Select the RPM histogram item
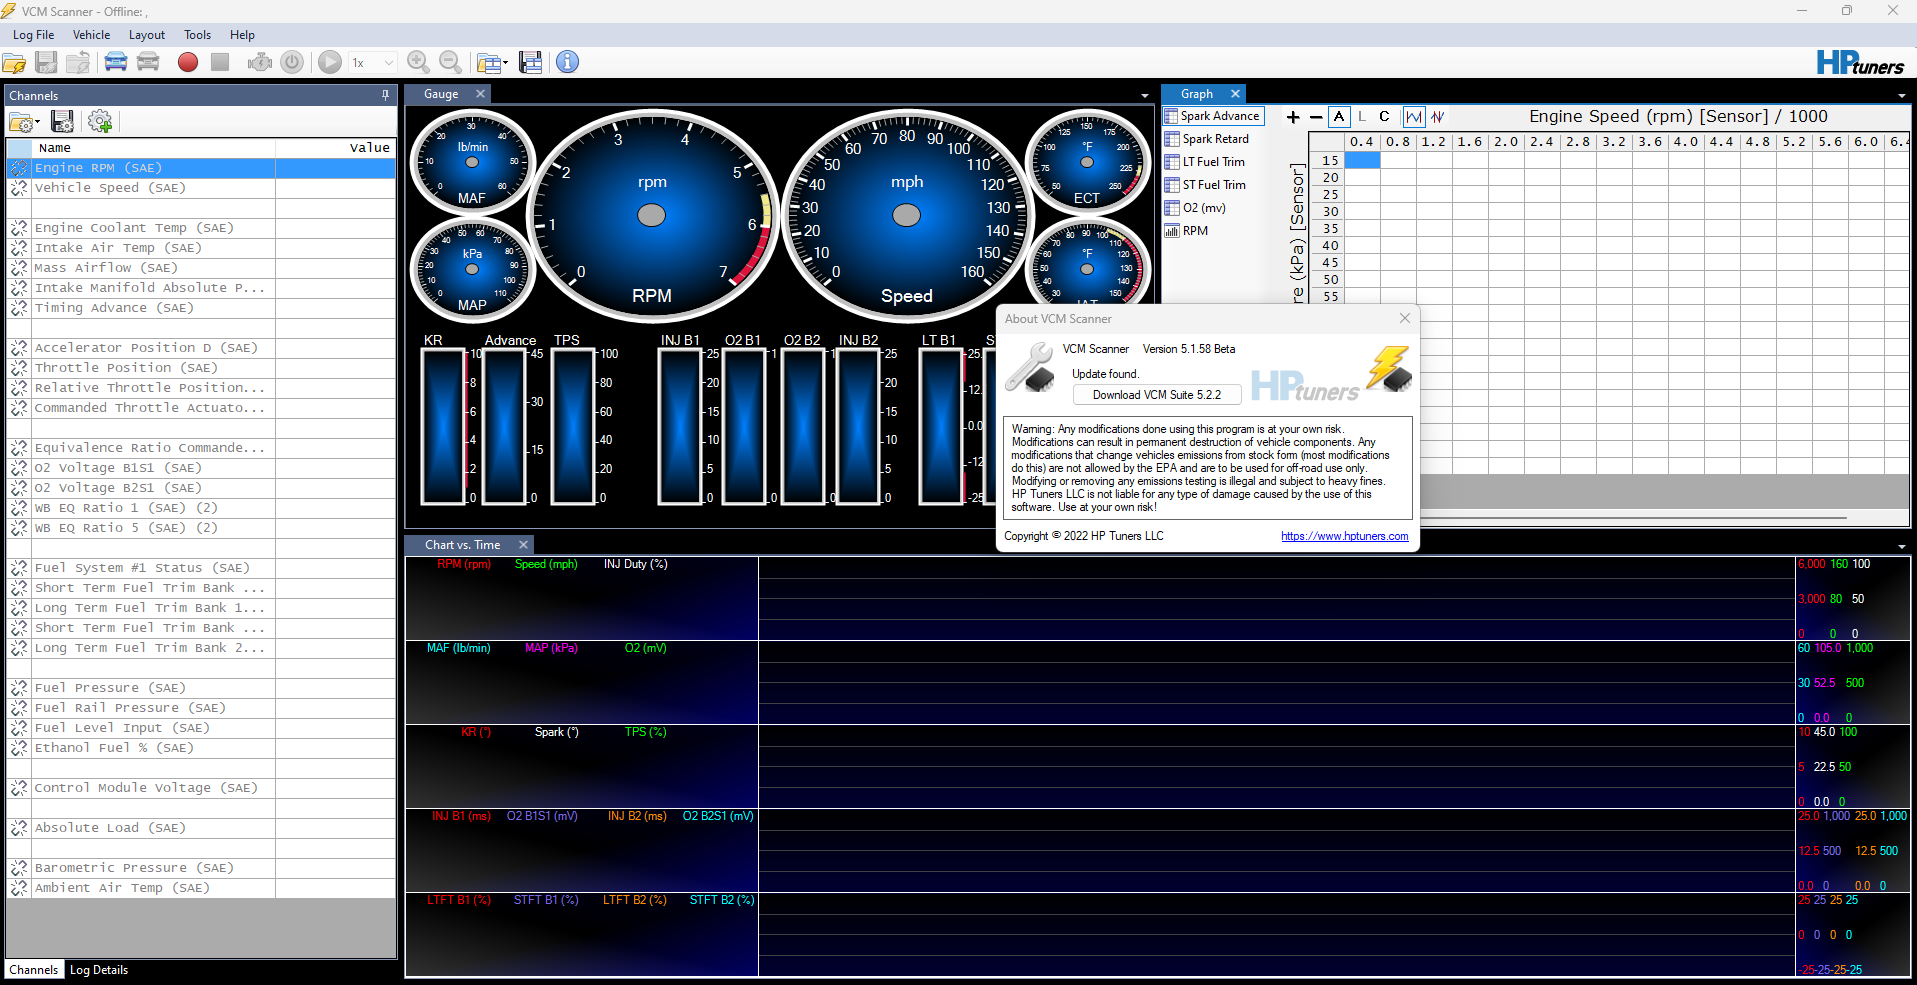This screenshot has height=985, width=1917. coord(1187,231)
